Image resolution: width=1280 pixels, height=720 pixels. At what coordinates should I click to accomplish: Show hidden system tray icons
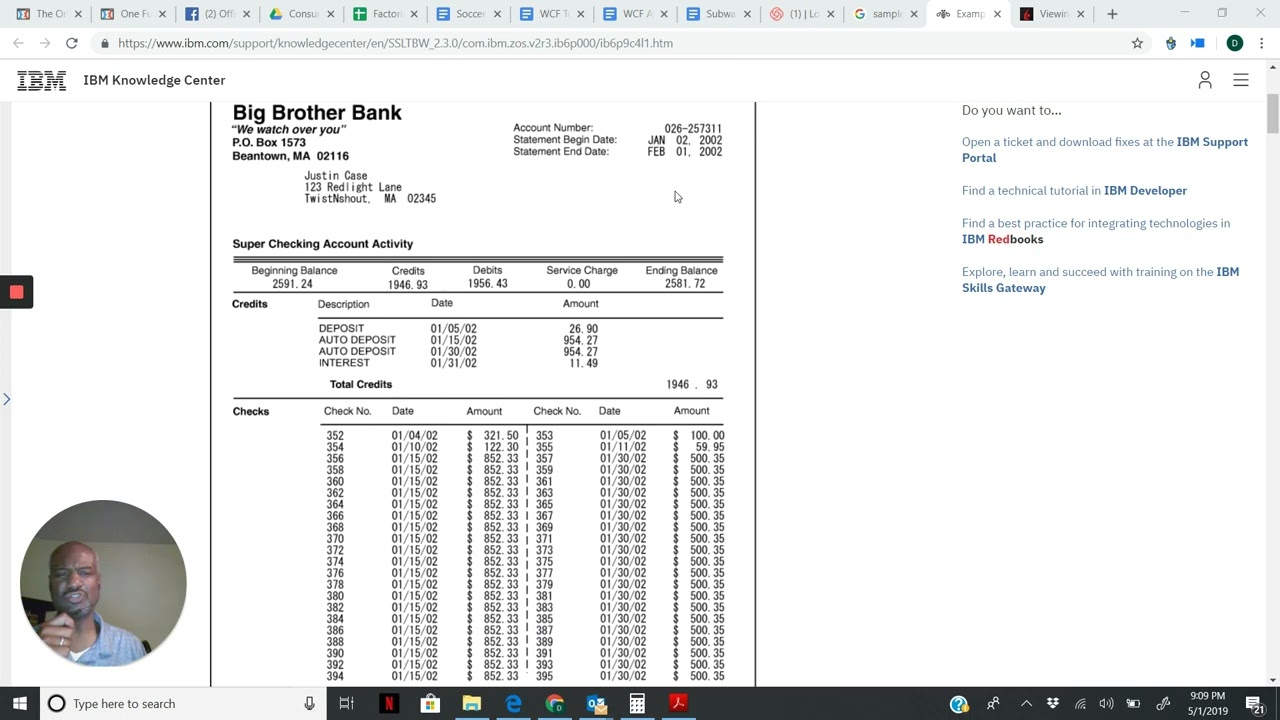1026,704
